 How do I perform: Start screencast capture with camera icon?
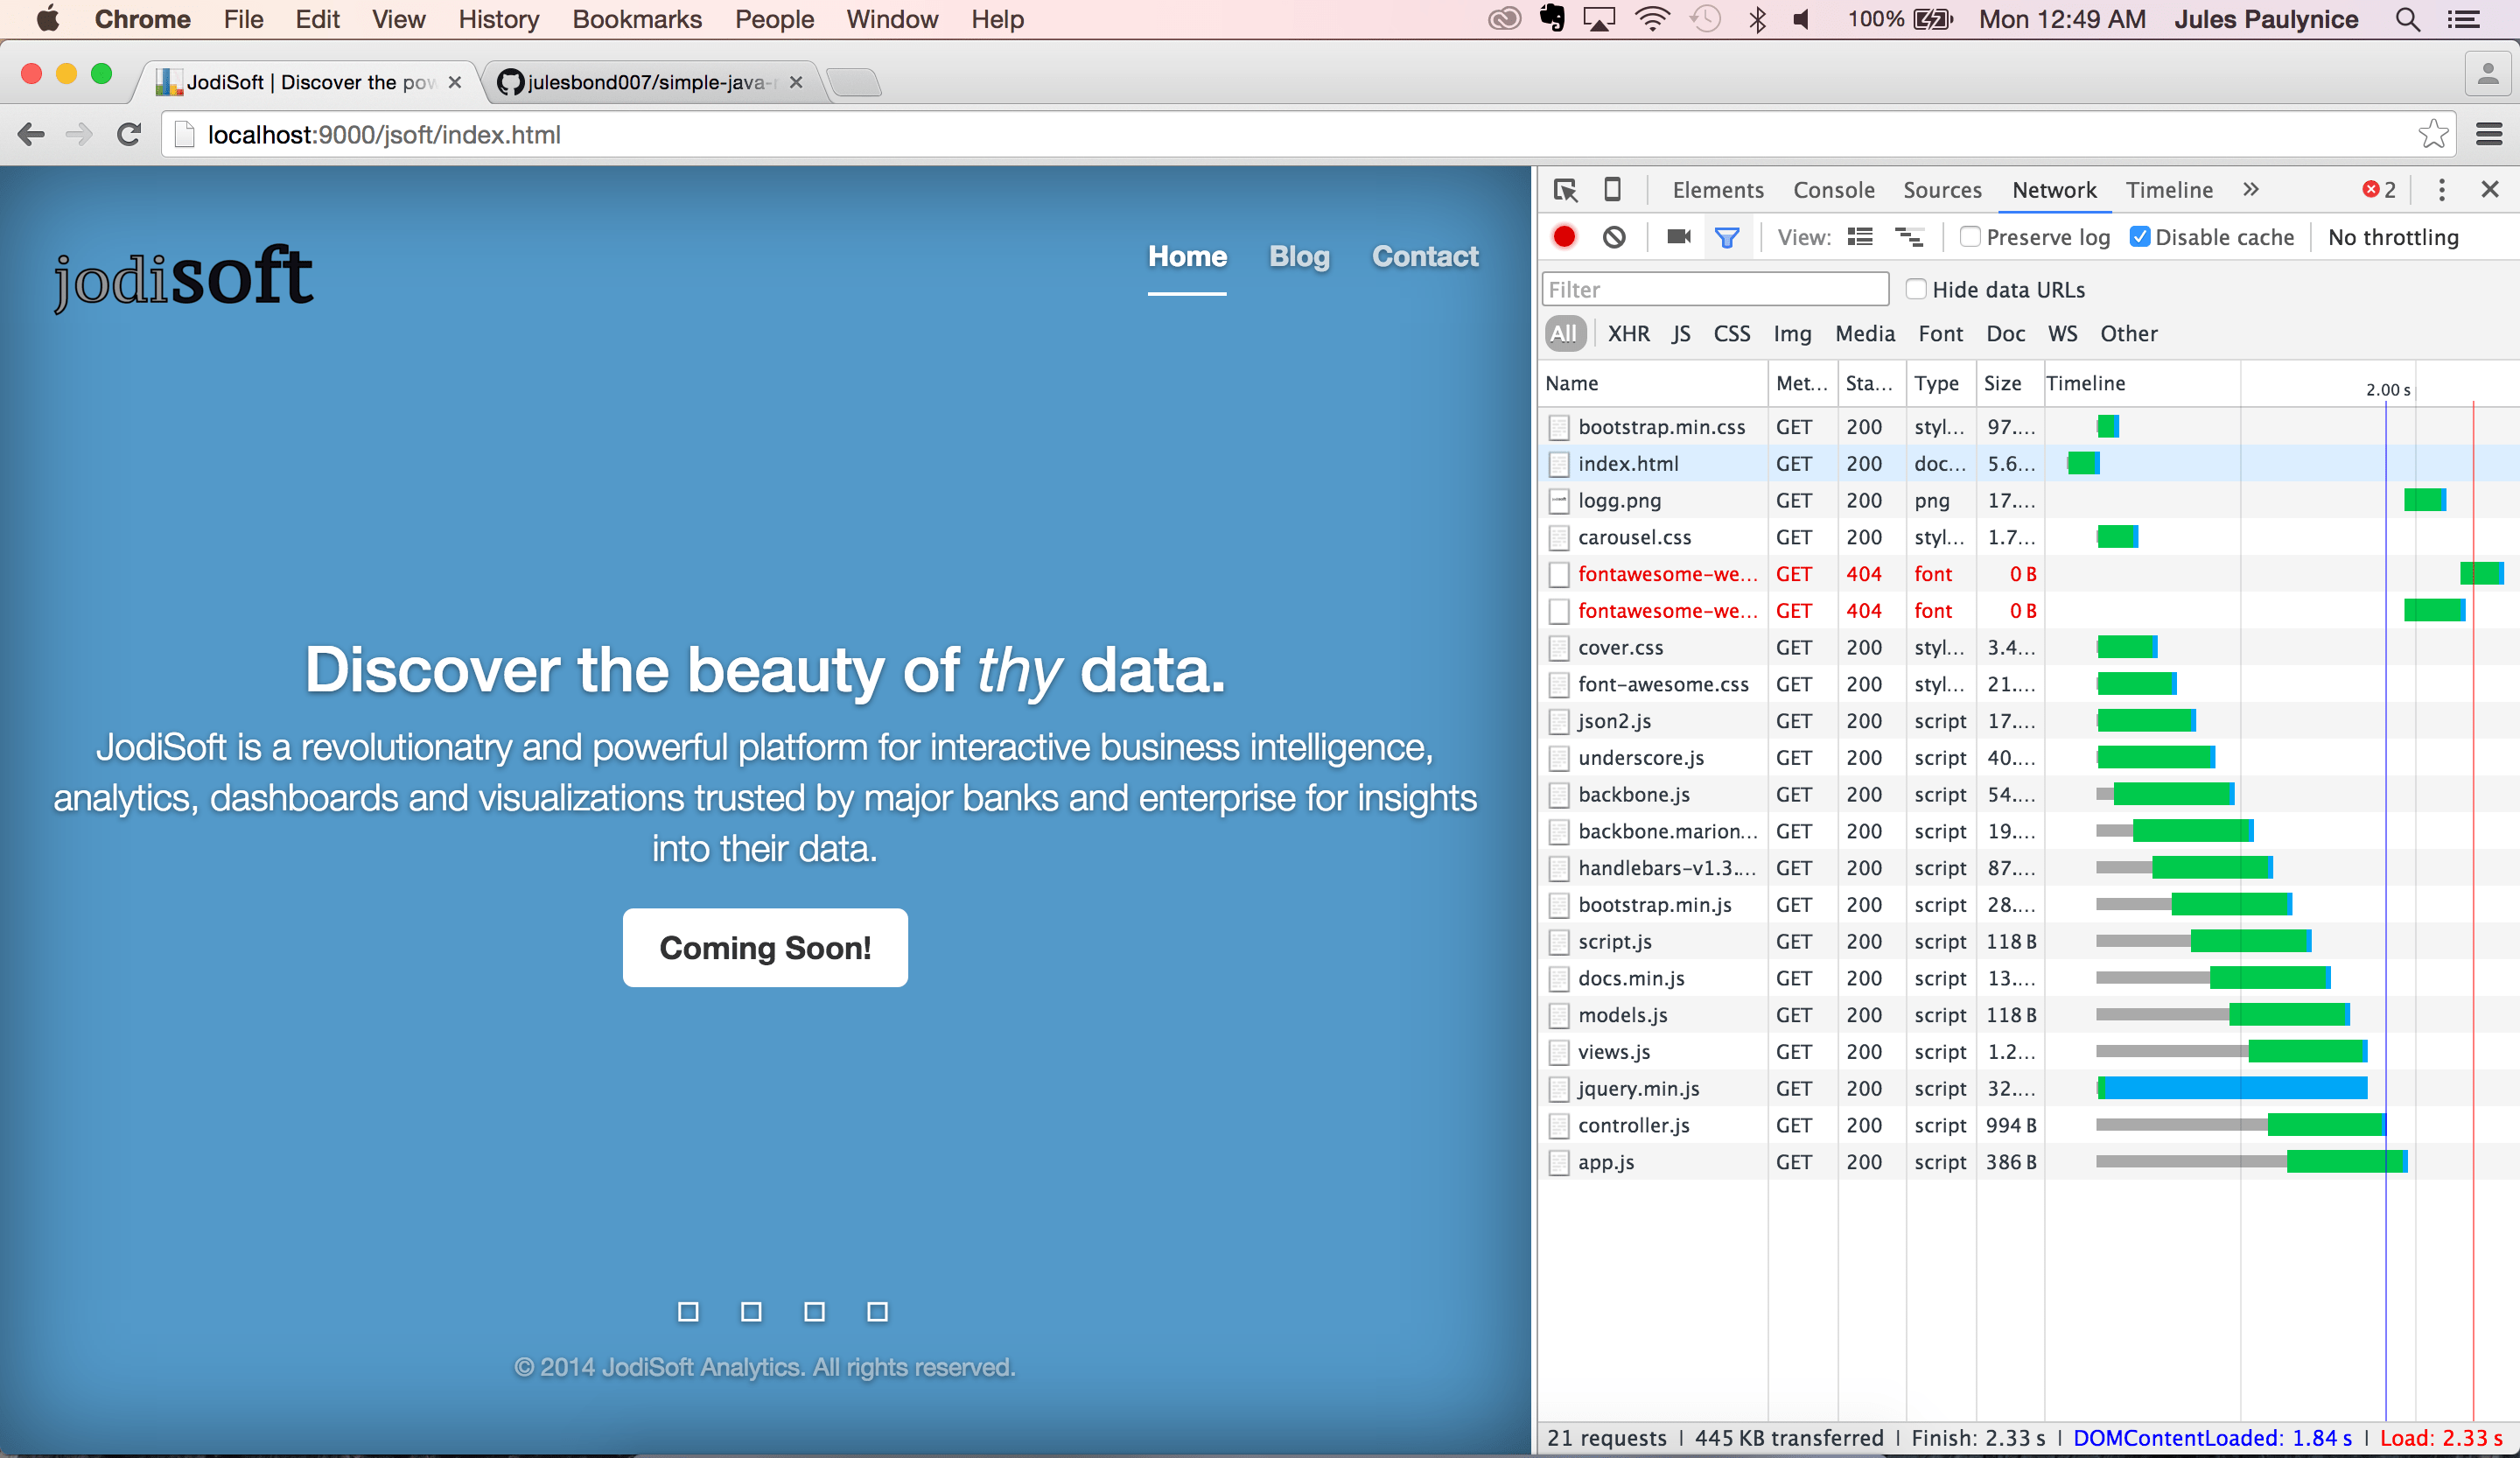click(x=1677, y=237)
